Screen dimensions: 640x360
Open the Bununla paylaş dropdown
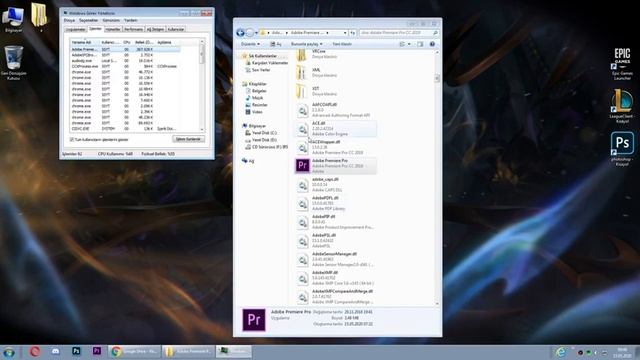click(307, 44)
